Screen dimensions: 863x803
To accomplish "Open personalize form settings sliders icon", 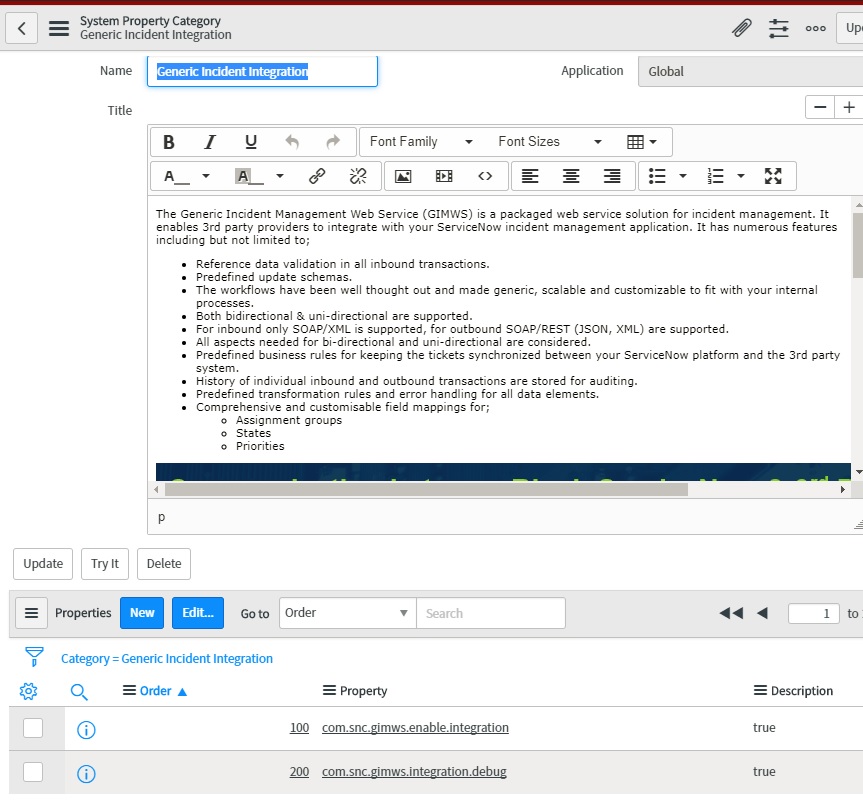I will [778, 28].
